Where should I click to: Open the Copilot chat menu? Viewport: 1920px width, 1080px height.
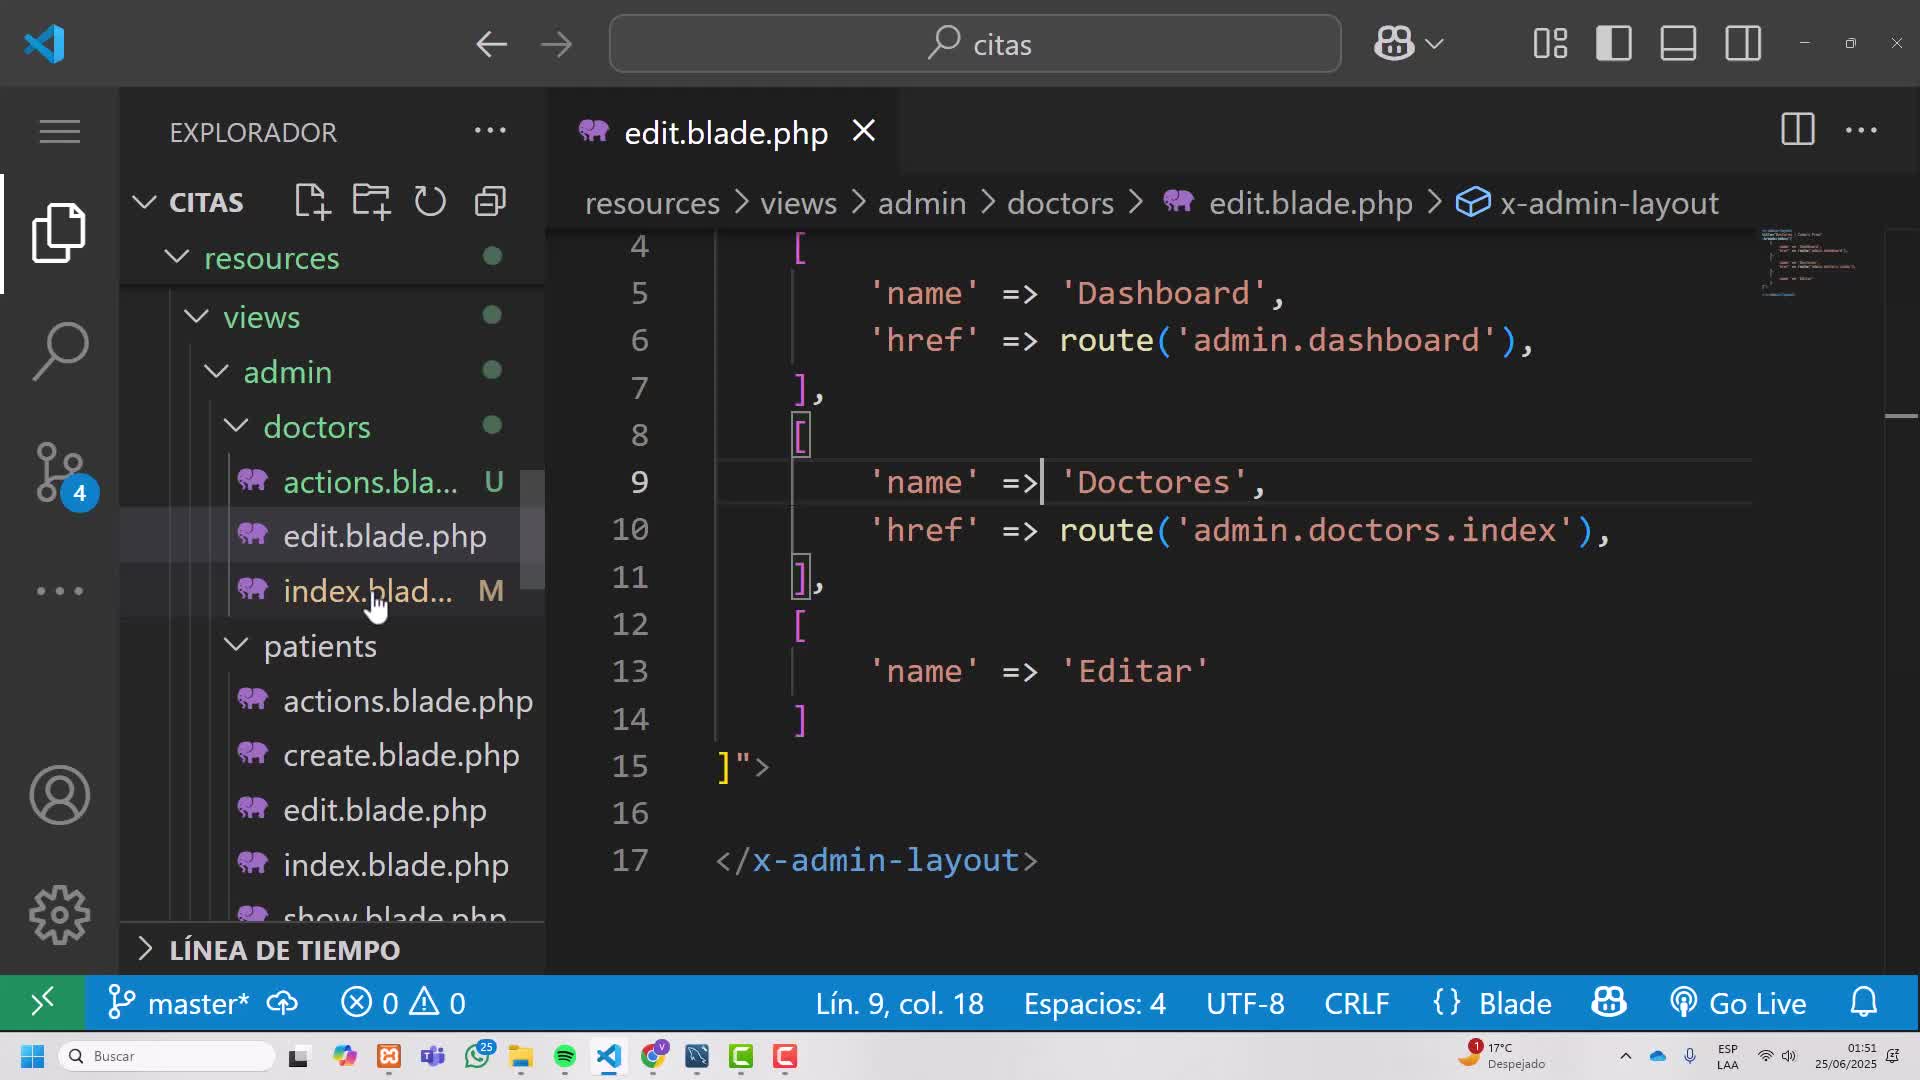click(x=1409, y=44)
